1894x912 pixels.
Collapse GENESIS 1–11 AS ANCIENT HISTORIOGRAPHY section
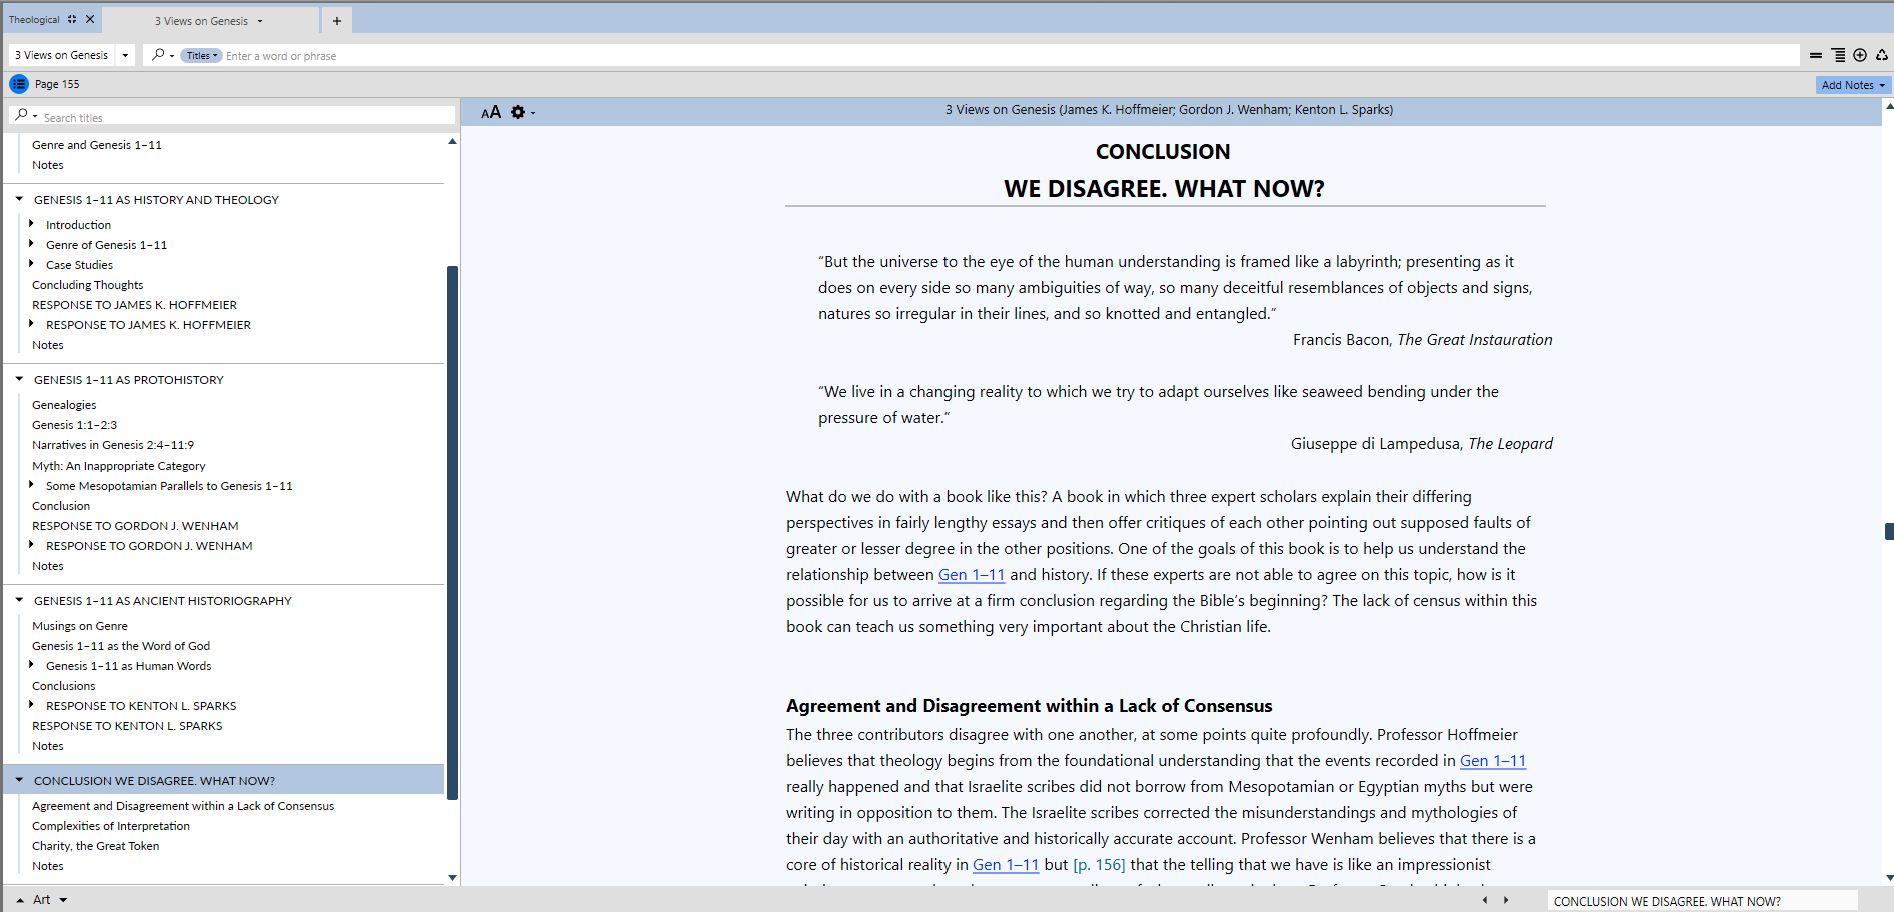coord(19,600)
